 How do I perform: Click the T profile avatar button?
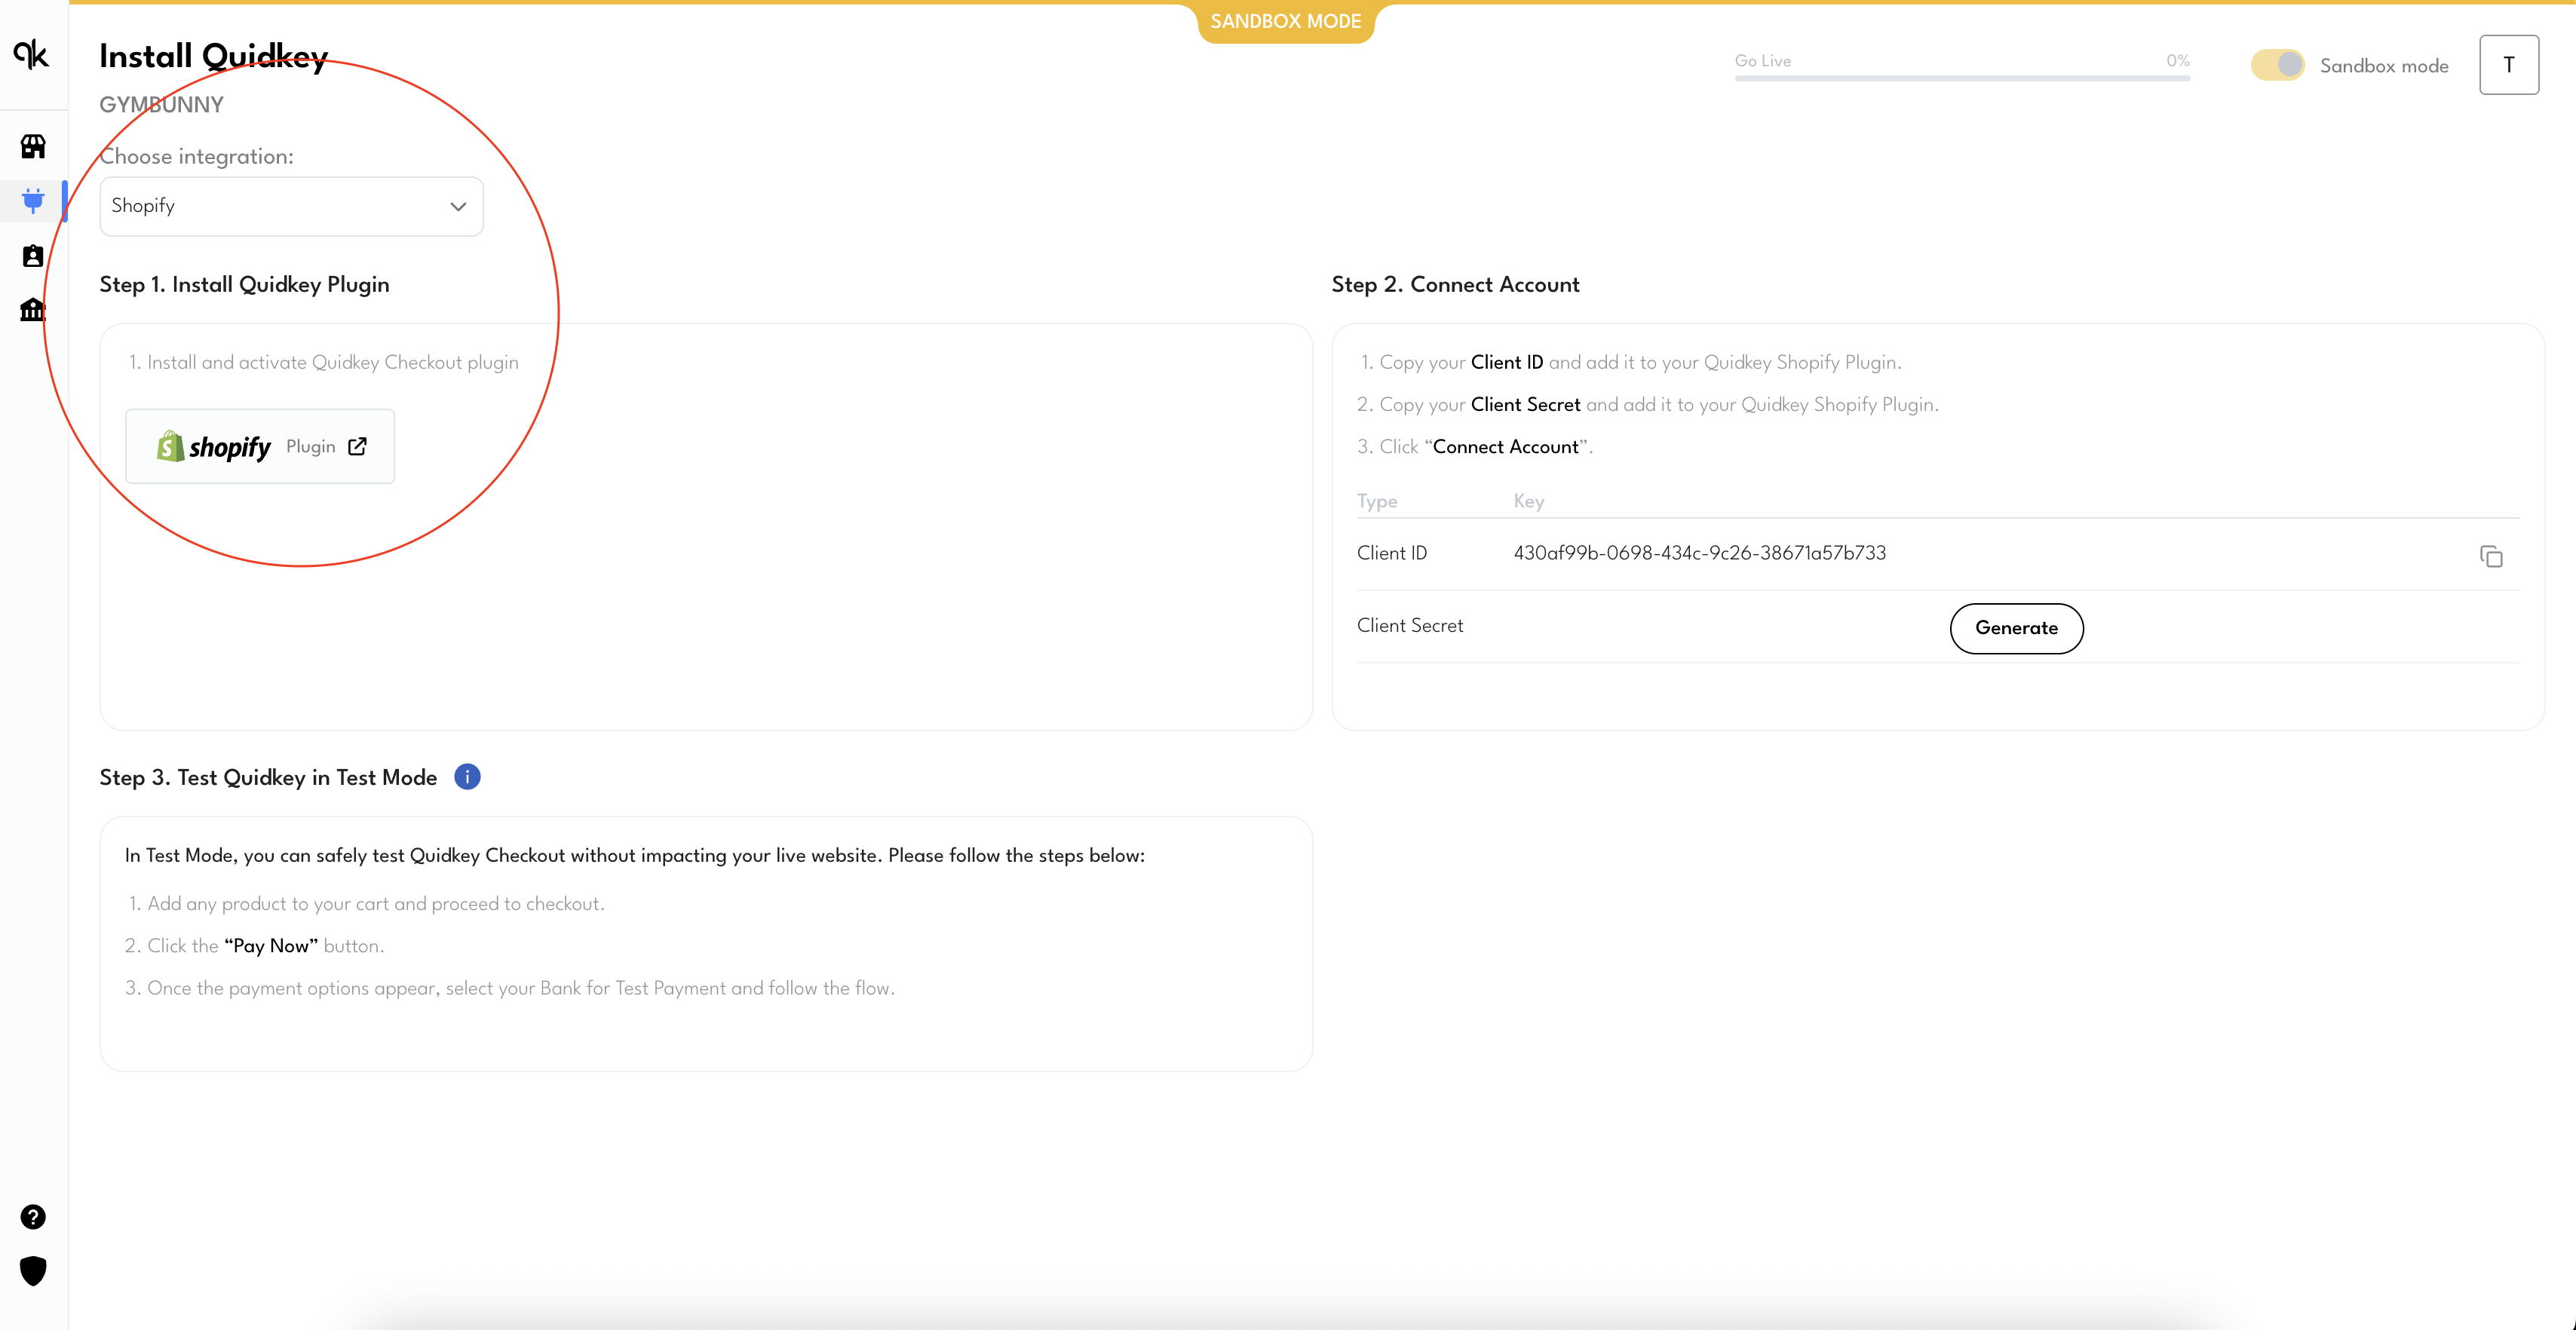[2509, 64]
